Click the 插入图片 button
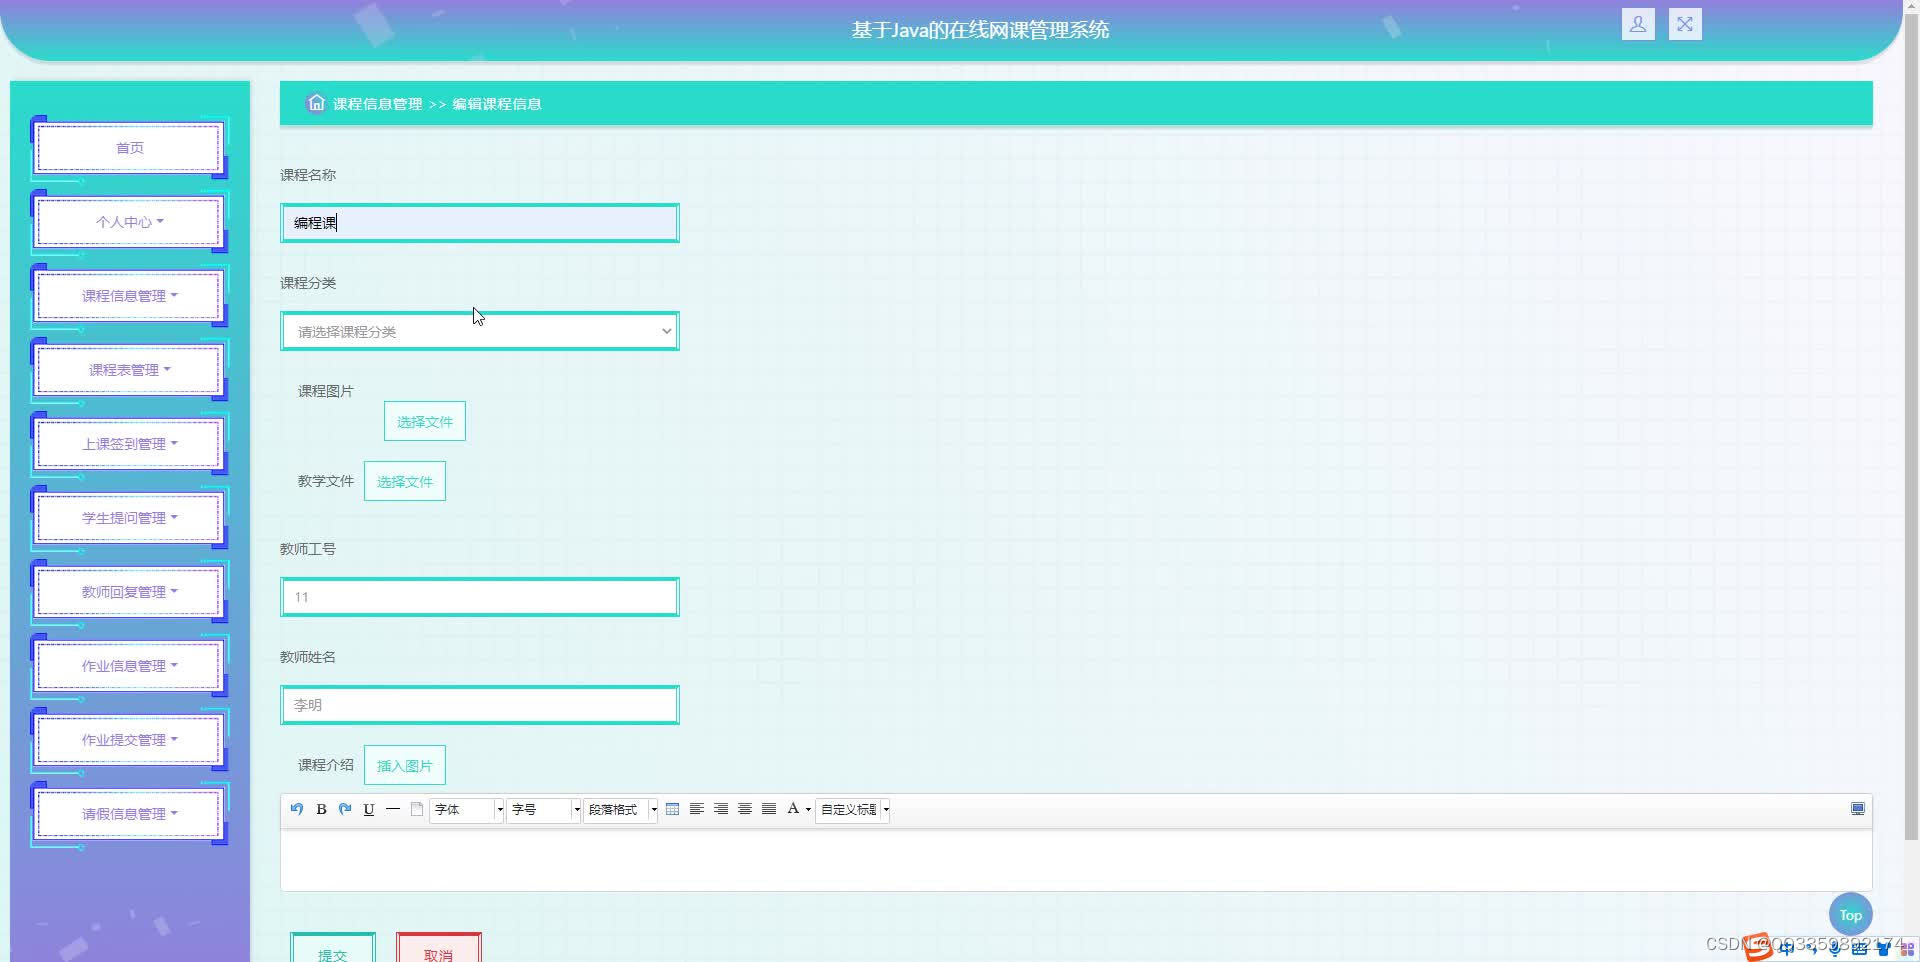The width and height of the screenshot is (1920, 962). (x=405, y=765)
